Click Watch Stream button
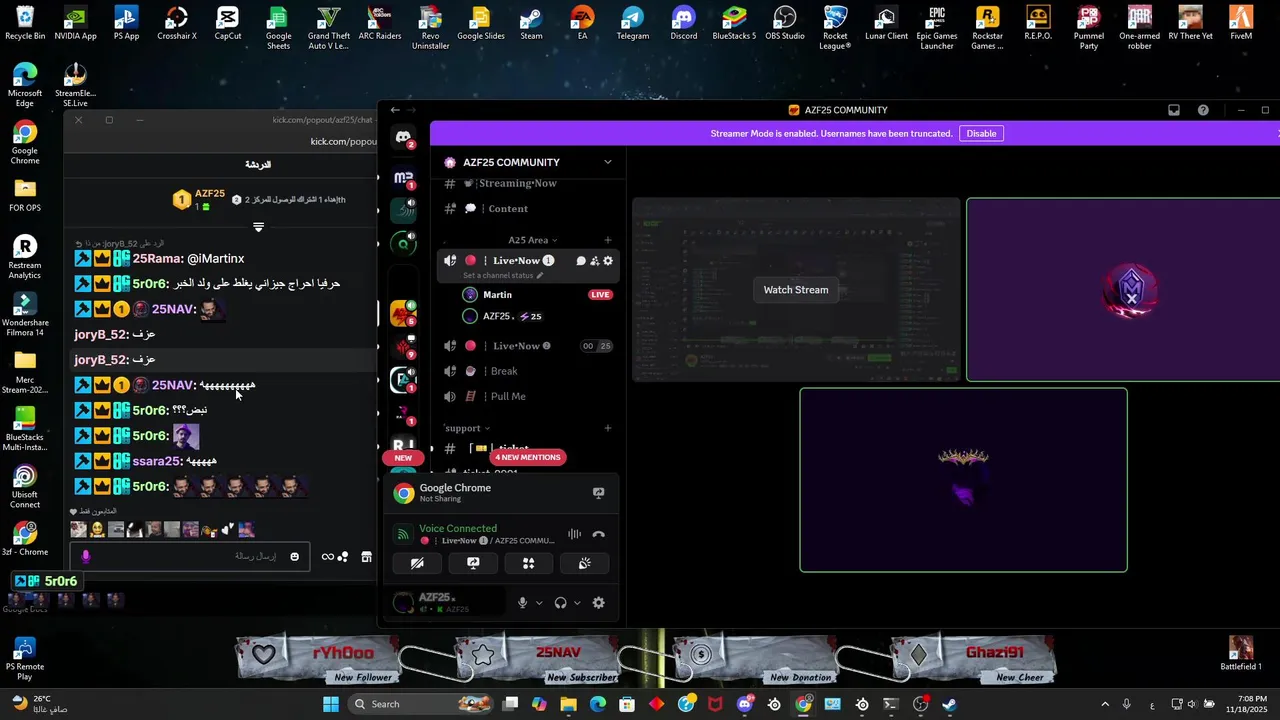 point(796,290)
